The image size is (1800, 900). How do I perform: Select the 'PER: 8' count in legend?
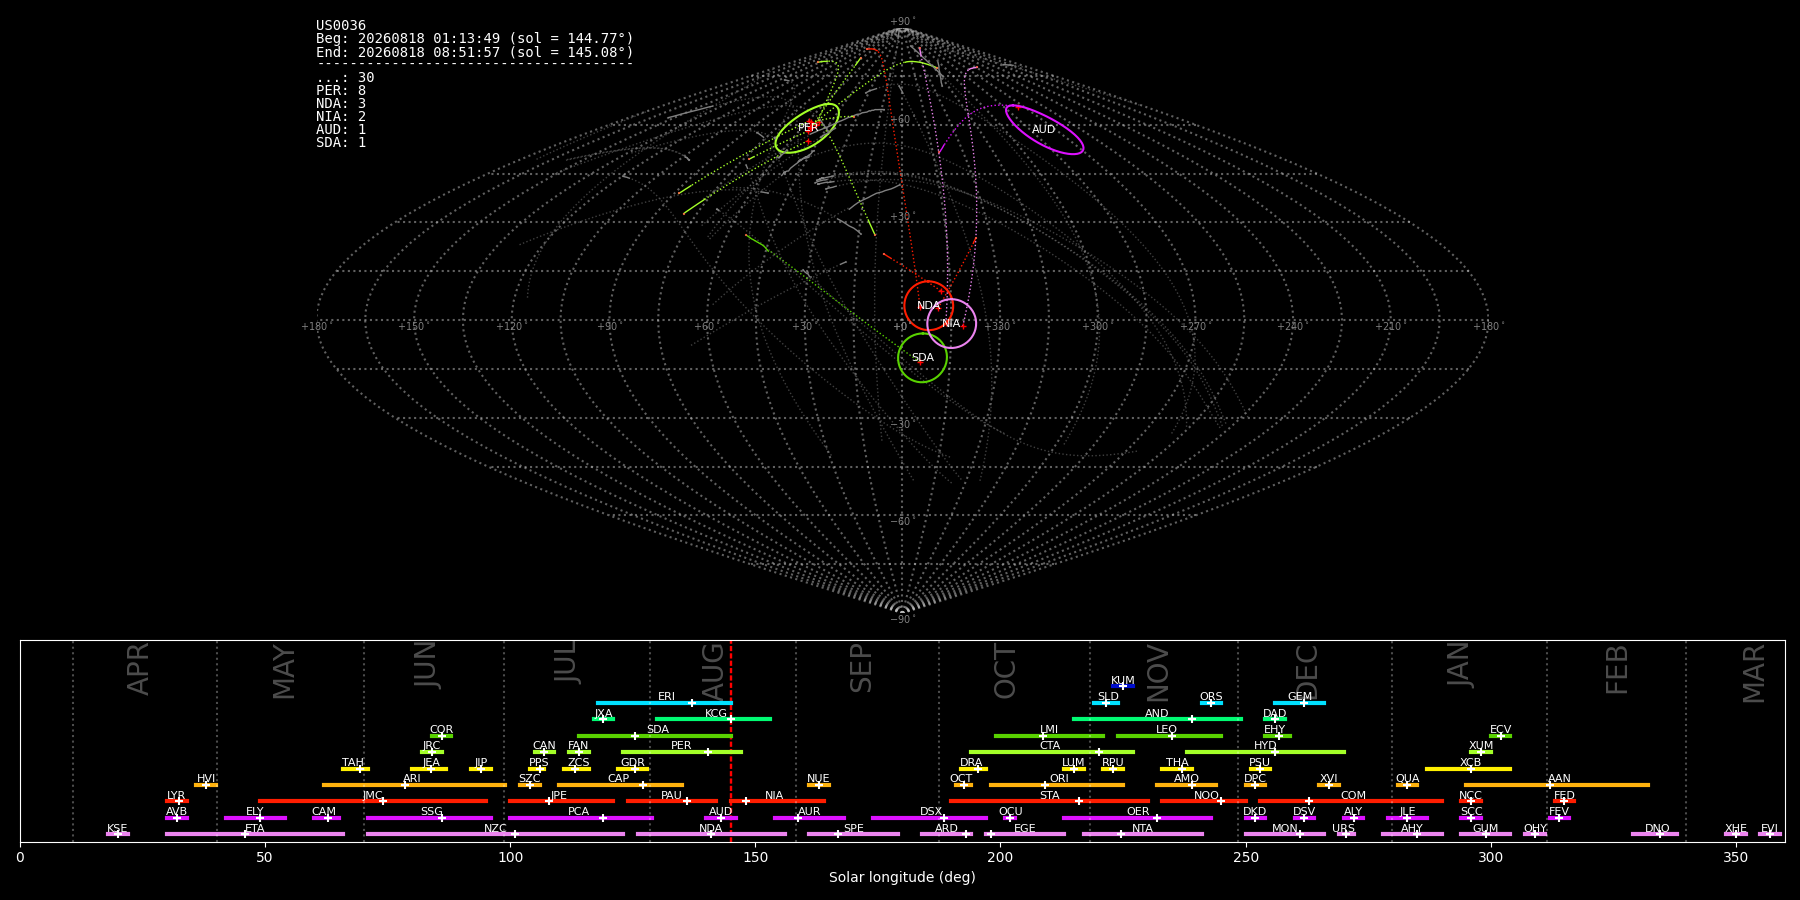click(x=341, y=91)
